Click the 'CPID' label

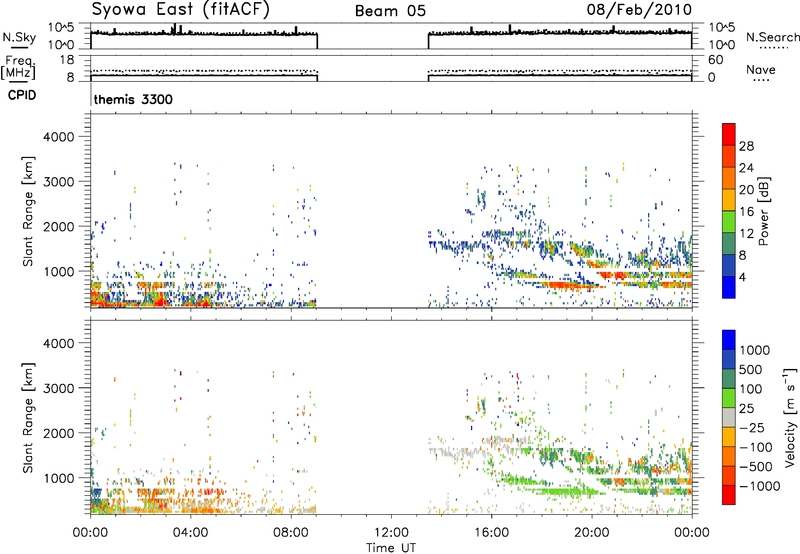[x=22, y=95]
